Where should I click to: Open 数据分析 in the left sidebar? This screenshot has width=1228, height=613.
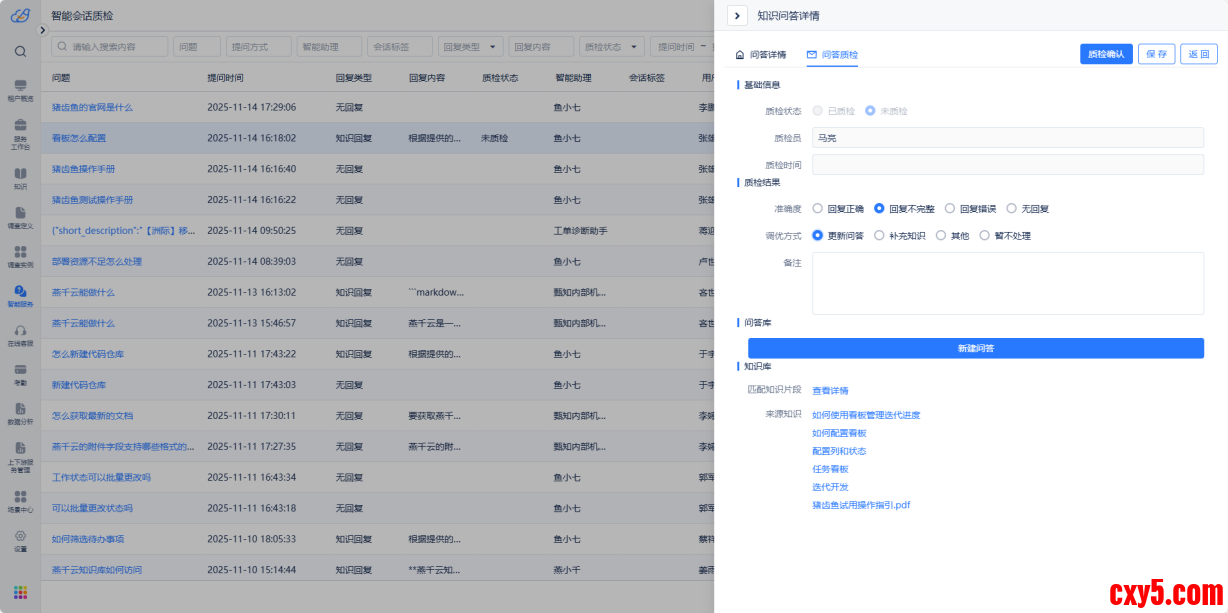pos(20,412)
